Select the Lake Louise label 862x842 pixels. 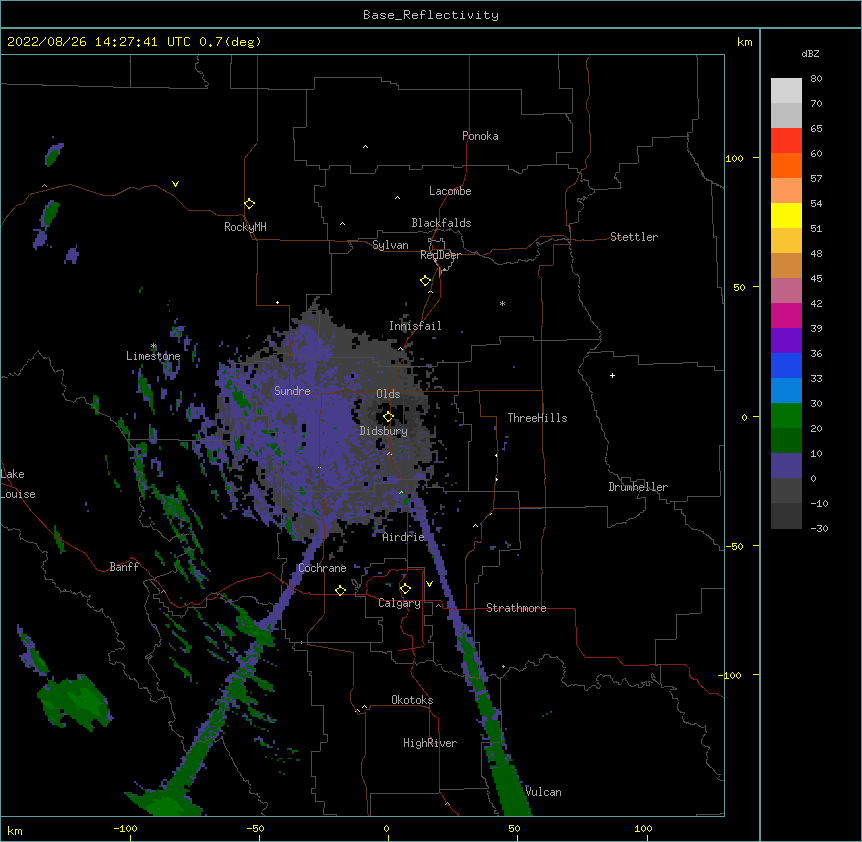[18, 484]
